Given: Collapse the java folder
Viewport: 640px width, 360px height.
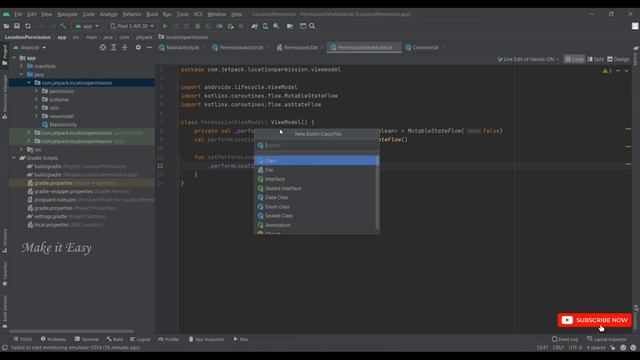Looking at the screenshot, I should click(x=22, y=75).
